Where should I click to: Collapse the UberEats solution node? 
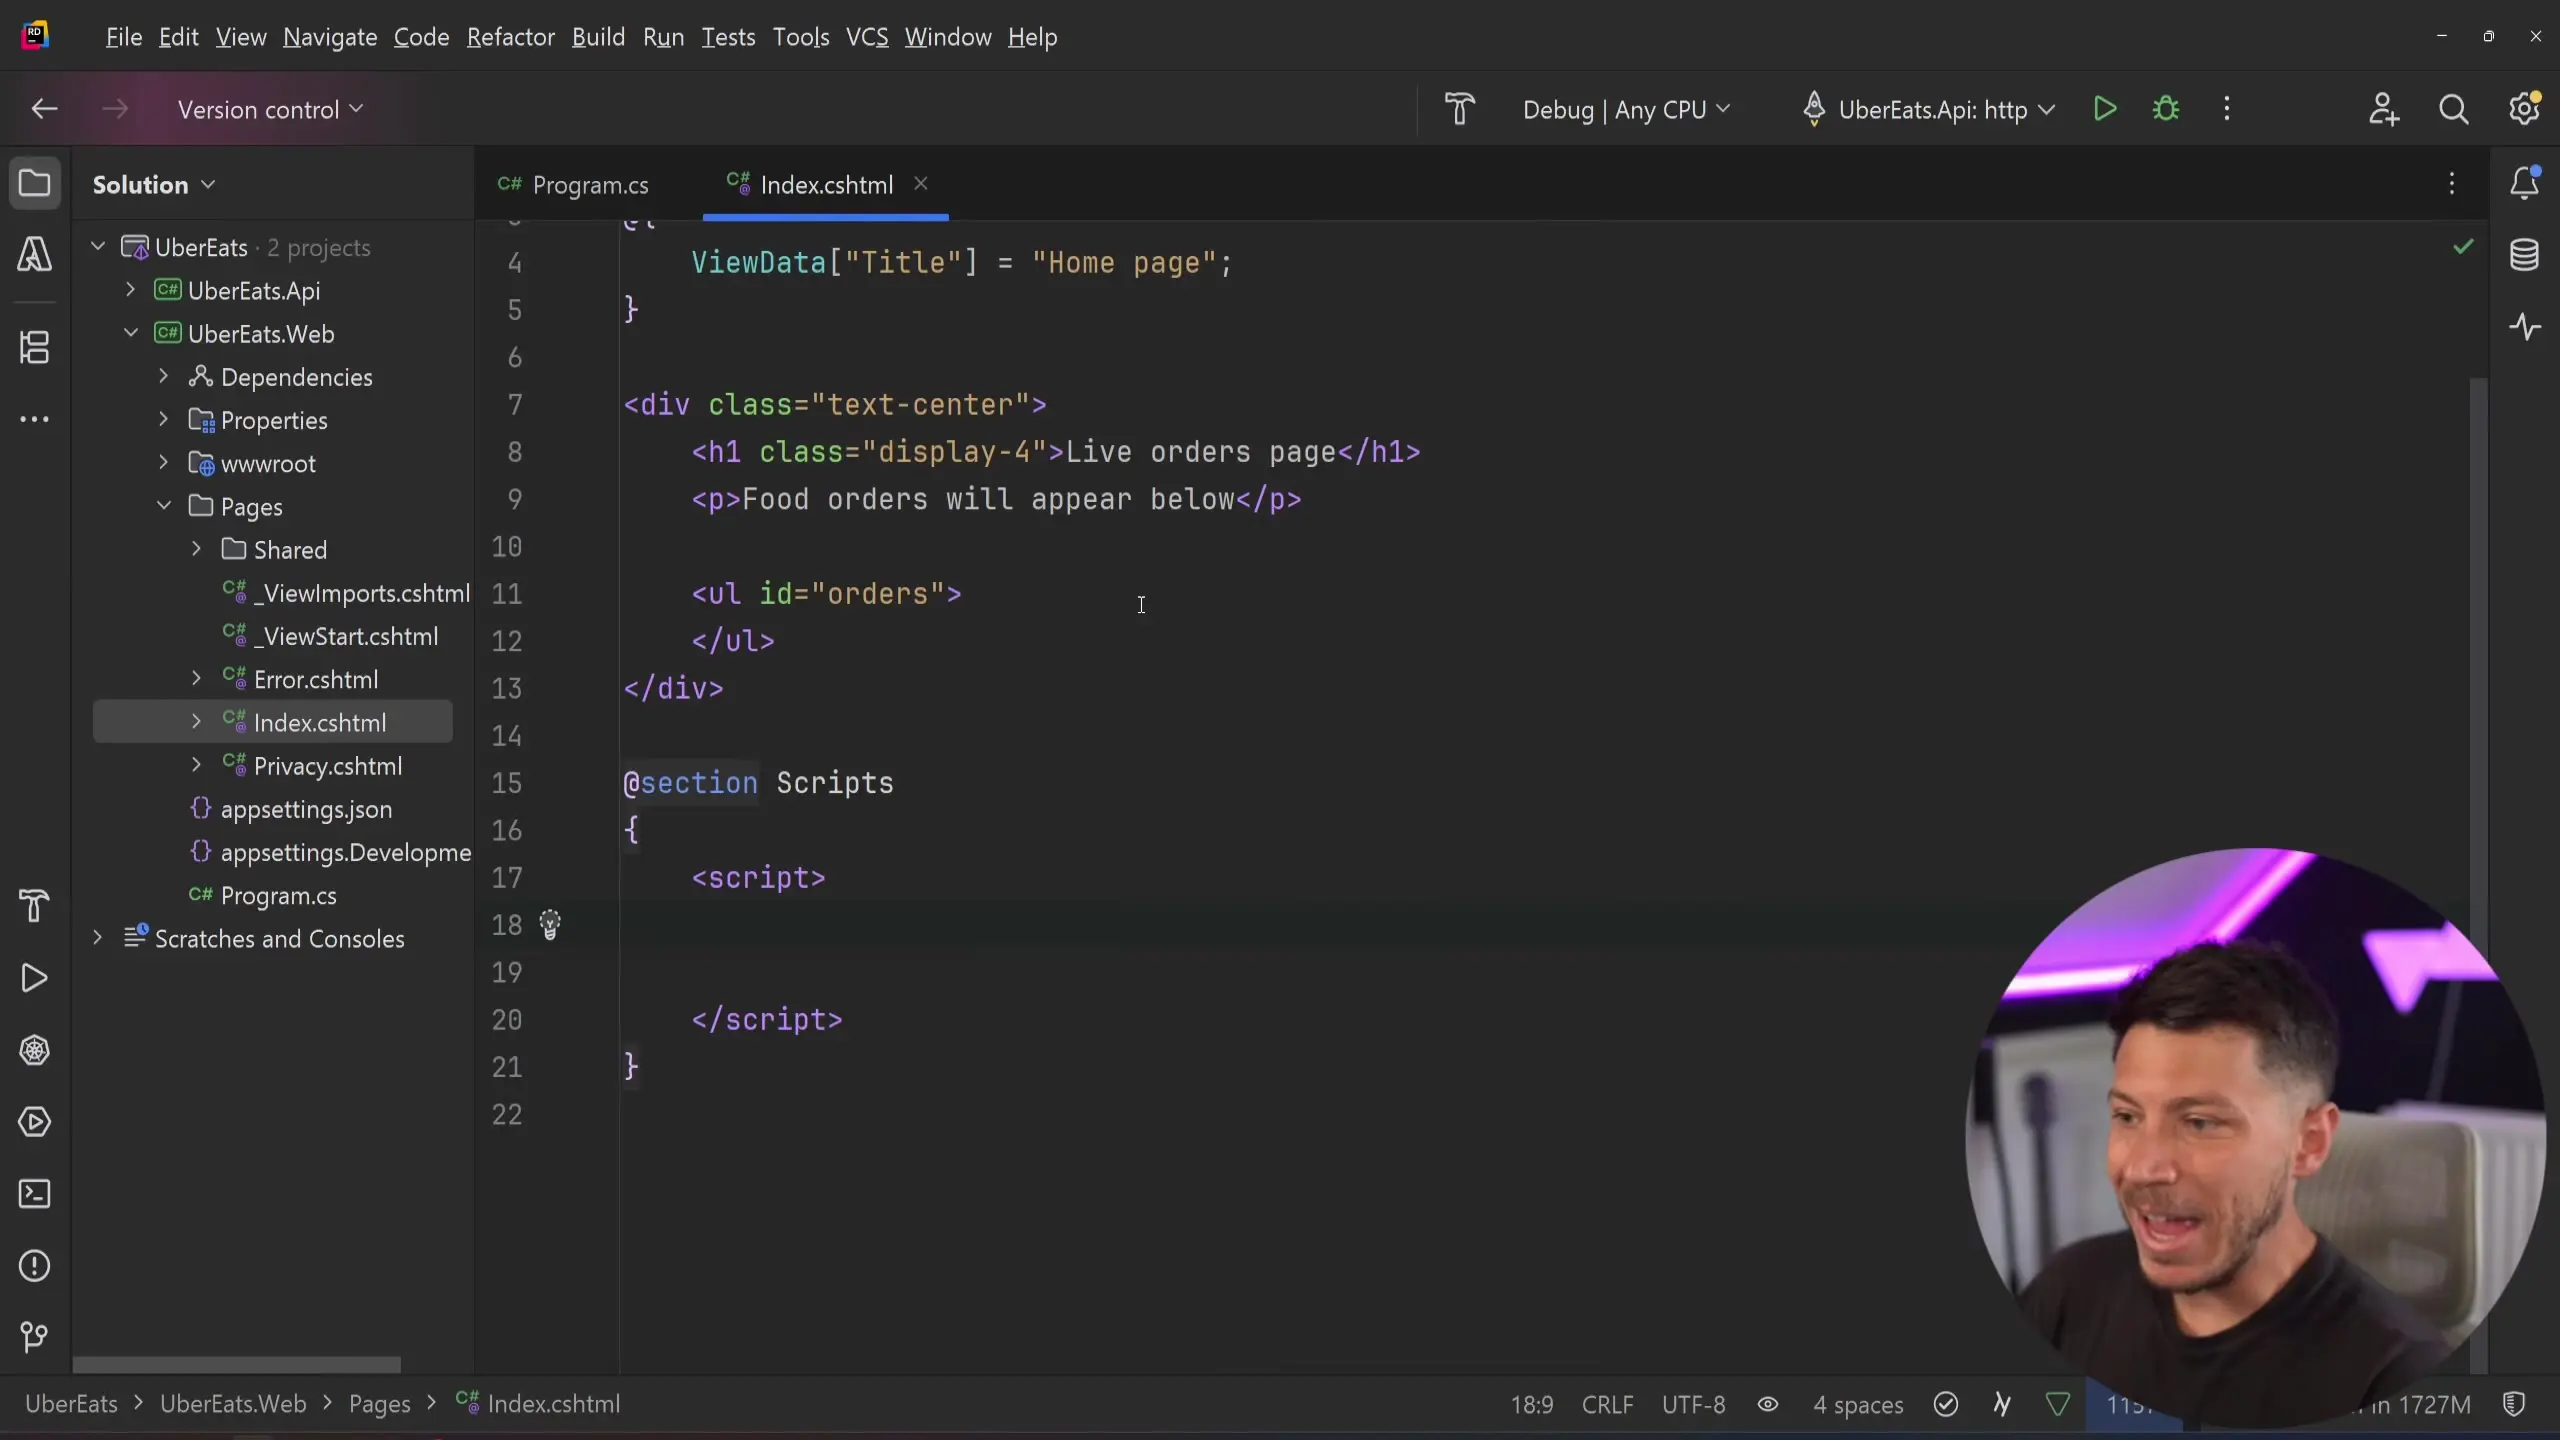(x=98, y=247)
